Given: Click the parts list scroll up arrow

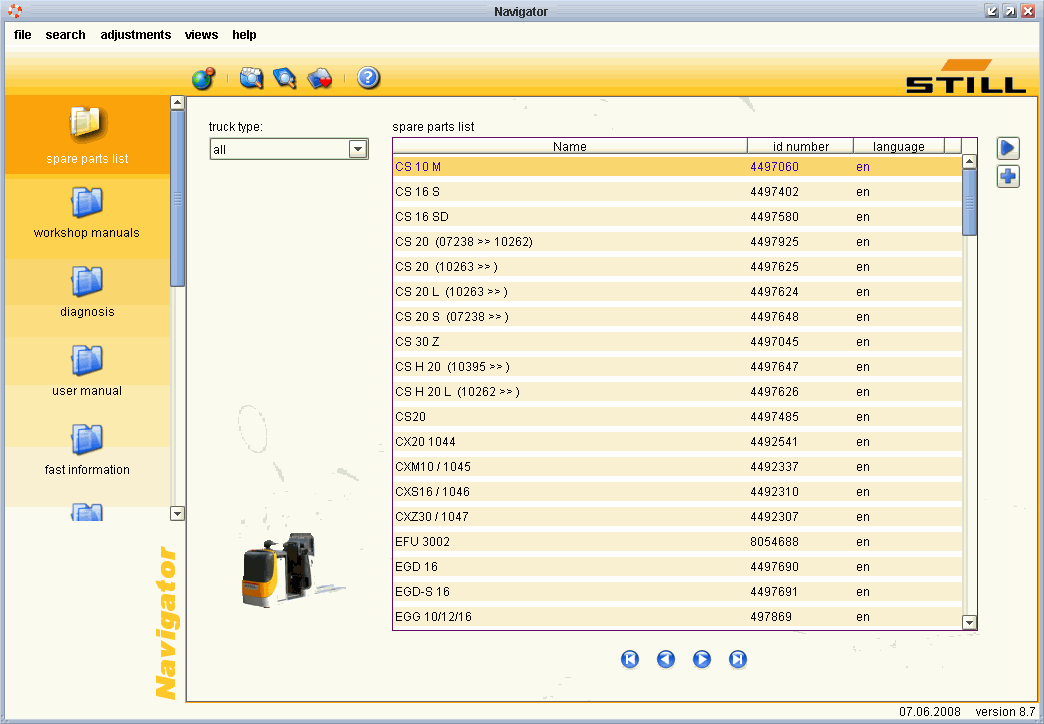Looking at the screenshot, I should [x=969, y=162].
